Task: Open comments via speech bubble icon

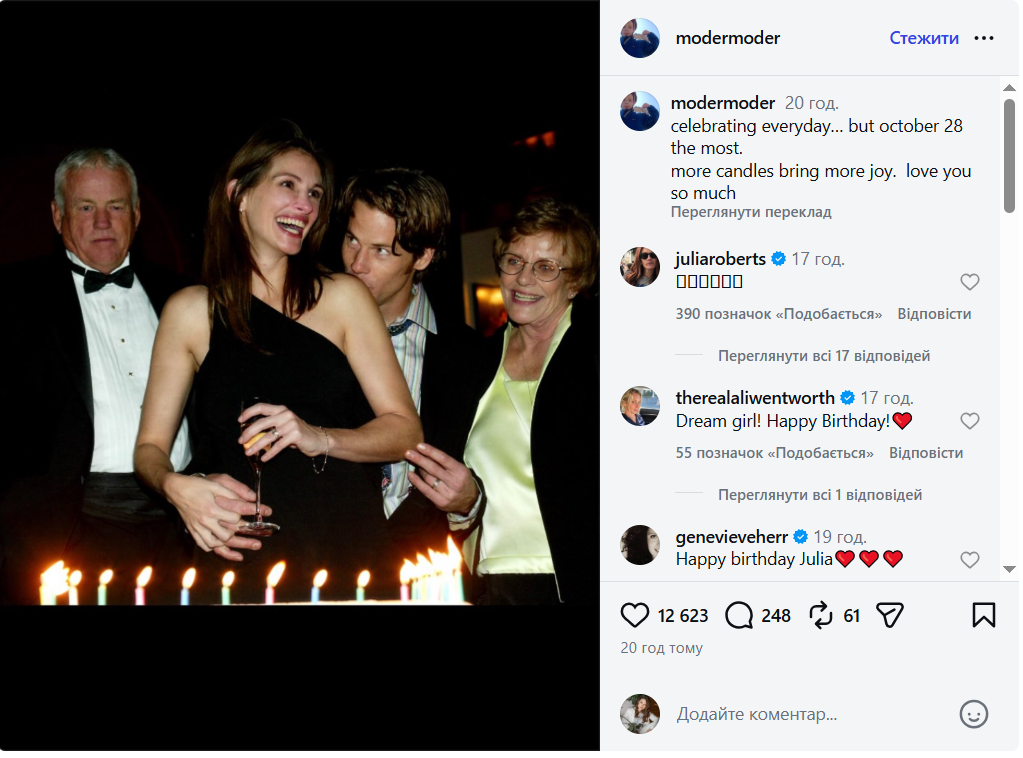Action: (x=739, y=615)
